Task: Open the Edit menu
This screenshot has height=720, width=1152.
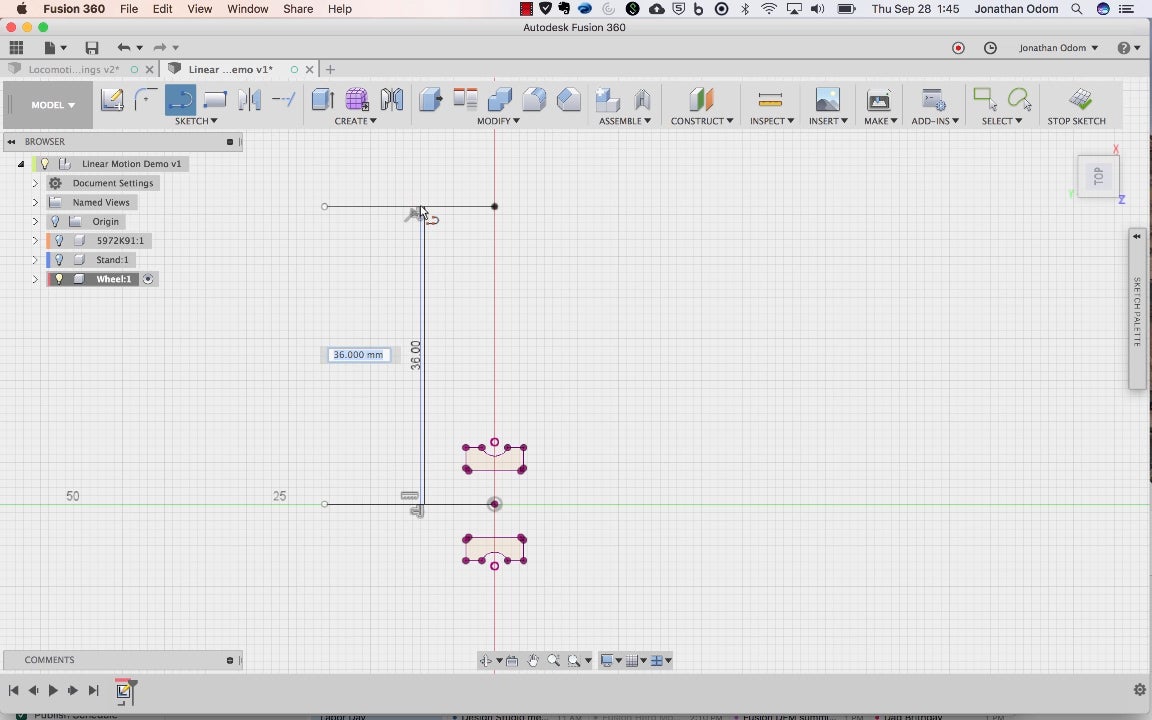Action: 162,9
